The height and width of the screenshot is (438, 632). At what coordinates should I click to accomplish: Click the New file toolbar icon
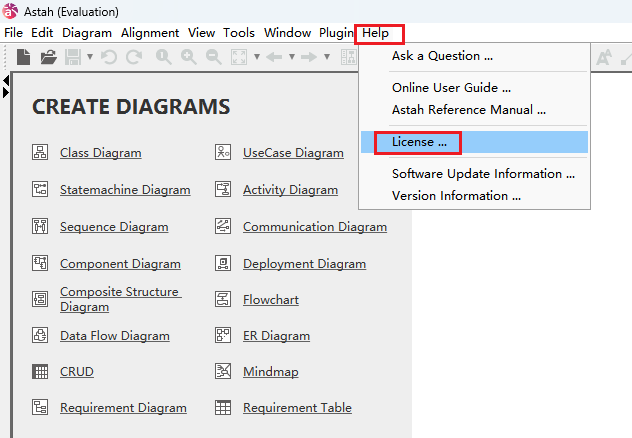[23, 57]
